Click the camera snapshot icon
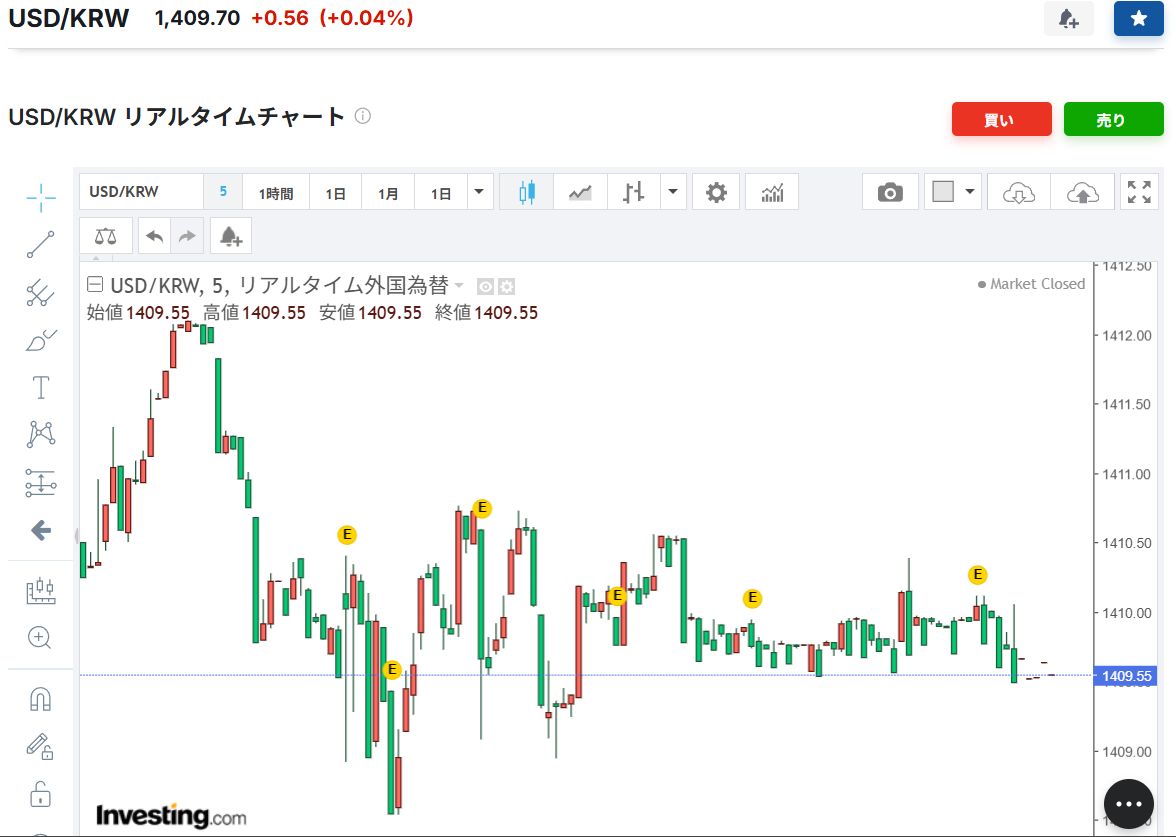The width and height of the screenshot is (1176, 837). pyautogui.click(x=889, y=192)
